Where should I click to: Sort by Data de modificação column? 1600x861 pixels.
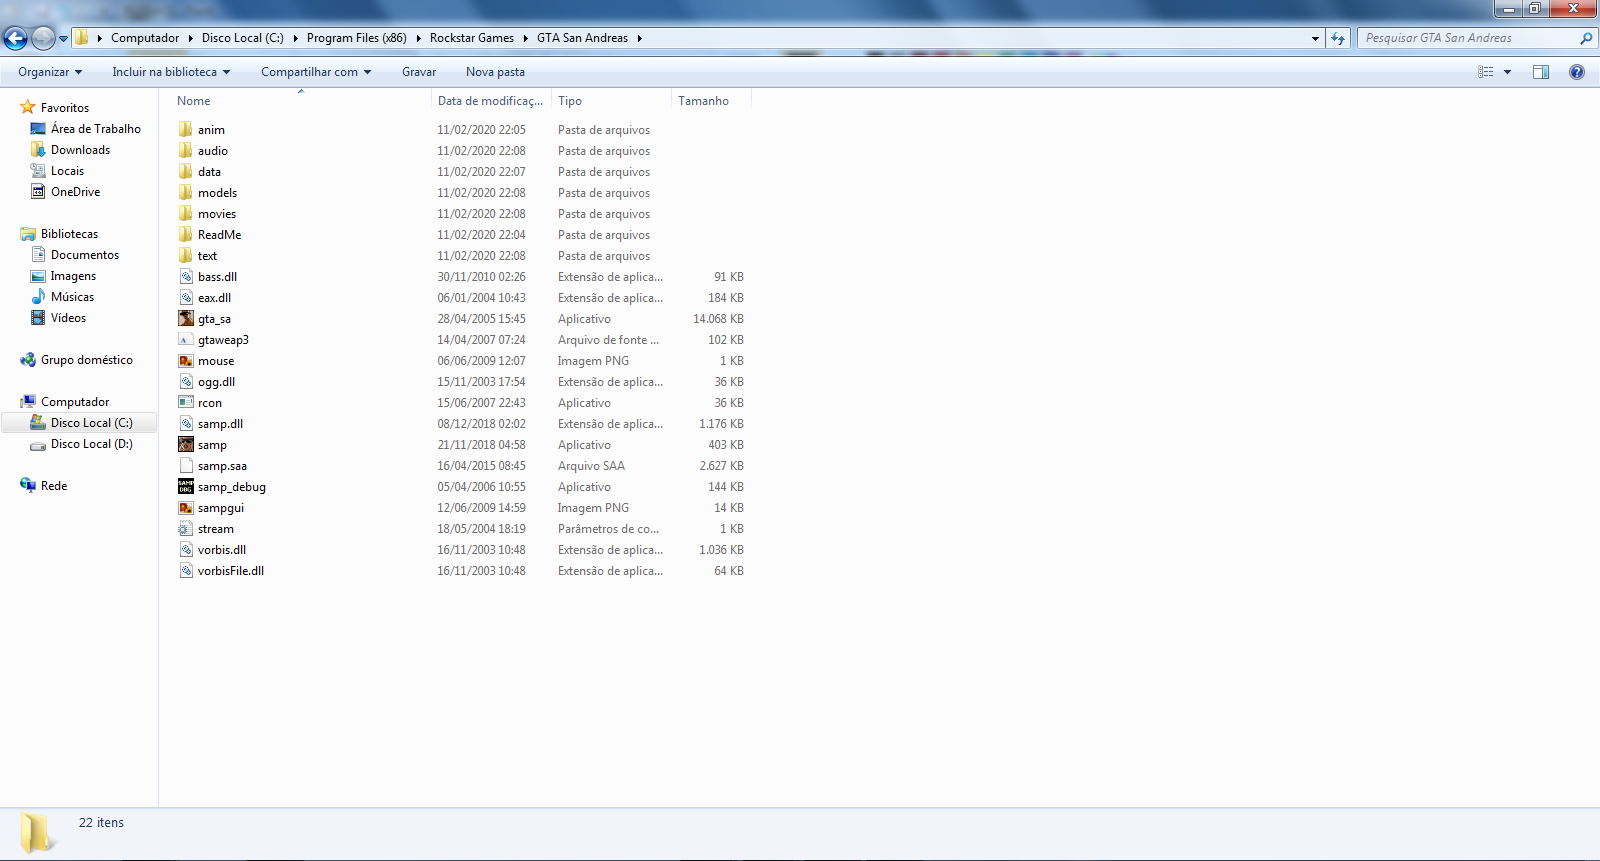pos(491,100)
